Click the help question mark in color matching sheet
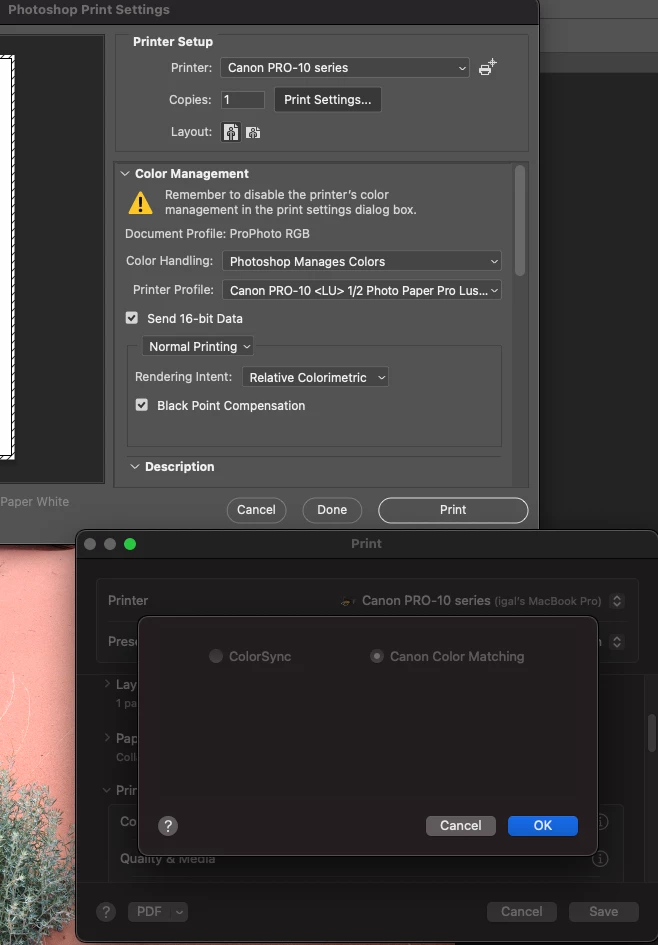This screenshot has height=945, width=658. click(168, 826)
